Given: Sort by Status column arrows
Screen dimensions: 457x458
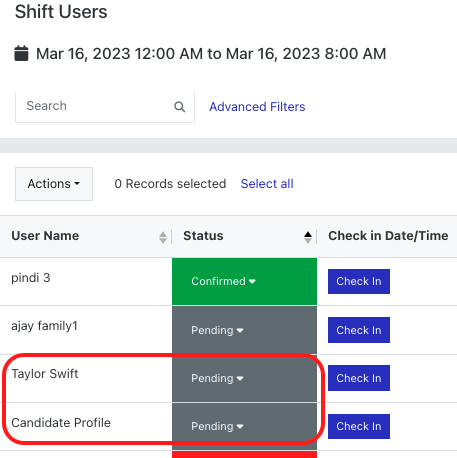Looking at the screenshot, I should pos(308,237).
